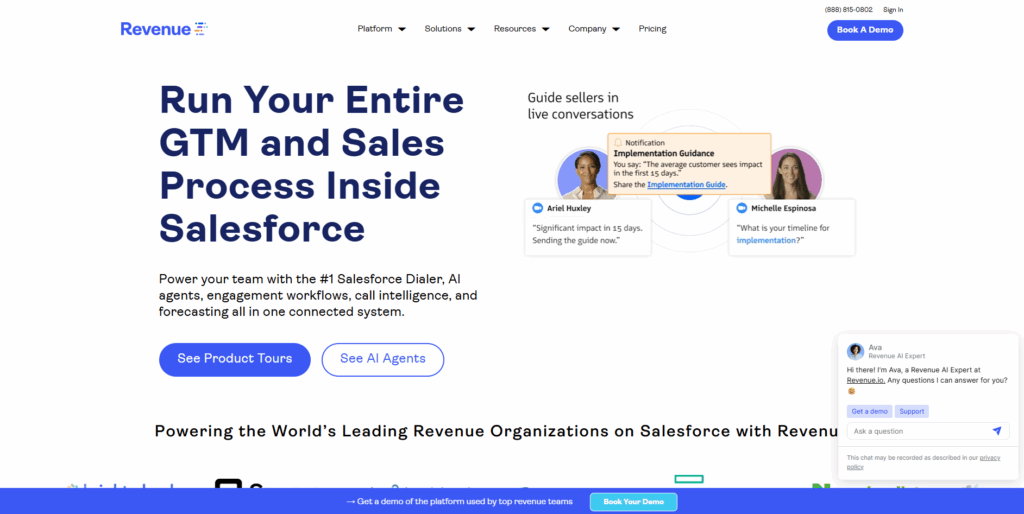Click the Run Your Entire GTM headline
Image resolution: width=1024 pixels, height=514 pixels.
312,163
